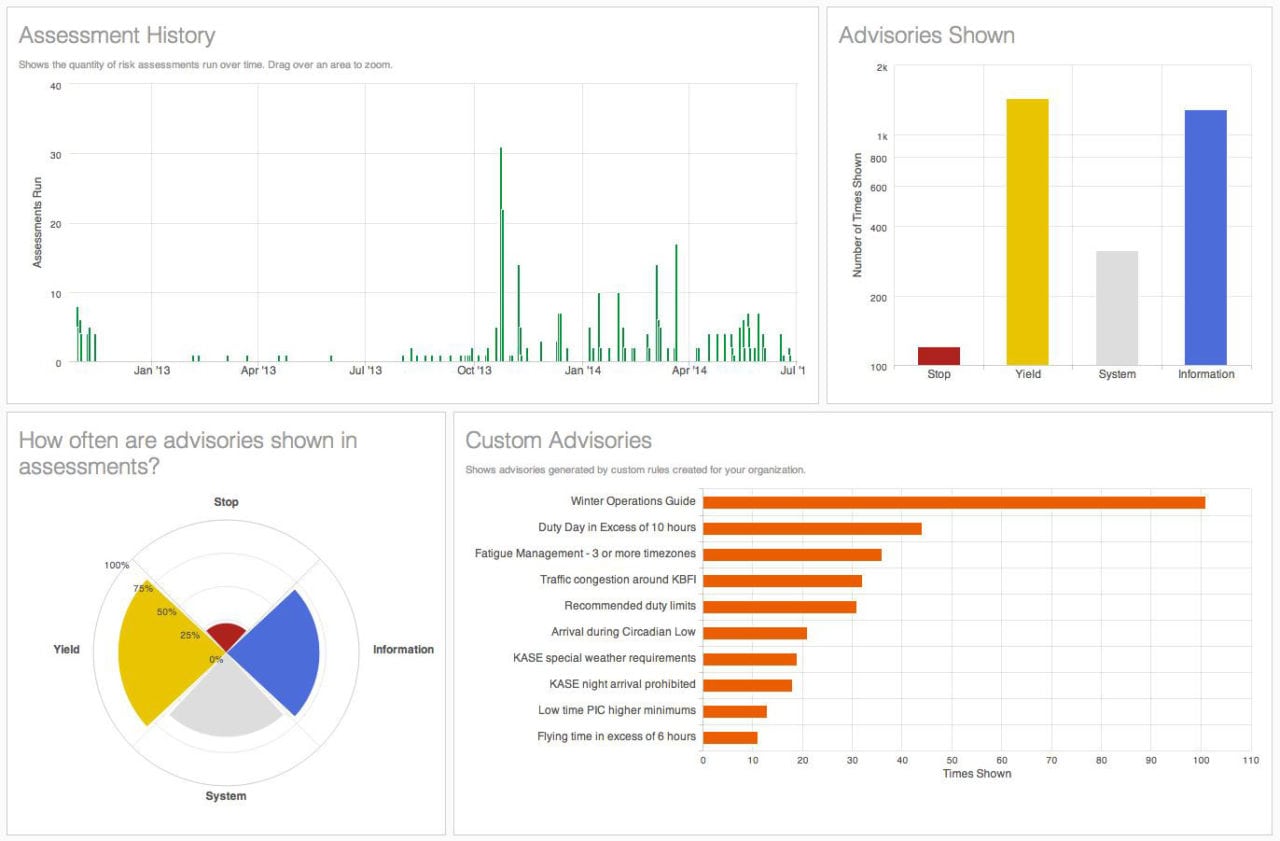Click the 'Traffic congestion around KBFI' label
Viewport: 1280px width, 841px height.
pyautogui.click(x=618, y=579)
